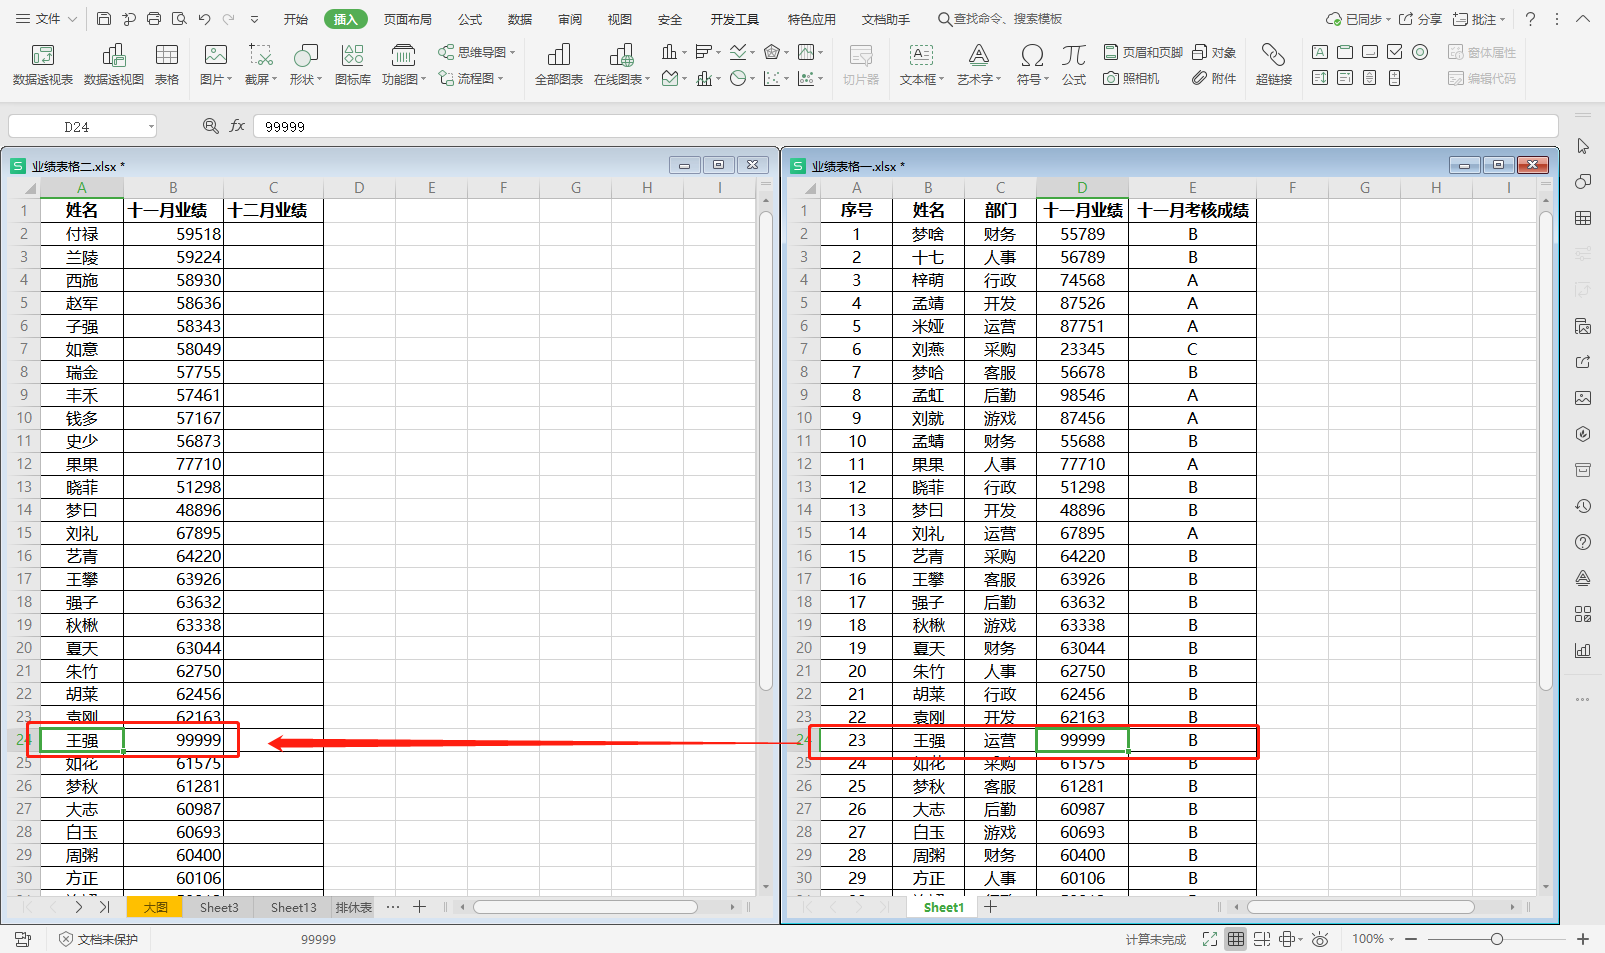Insert a 流程图 flowchart
This screenshot has width=1605, height=953.
pyautogui.click(x=473, y=78)
